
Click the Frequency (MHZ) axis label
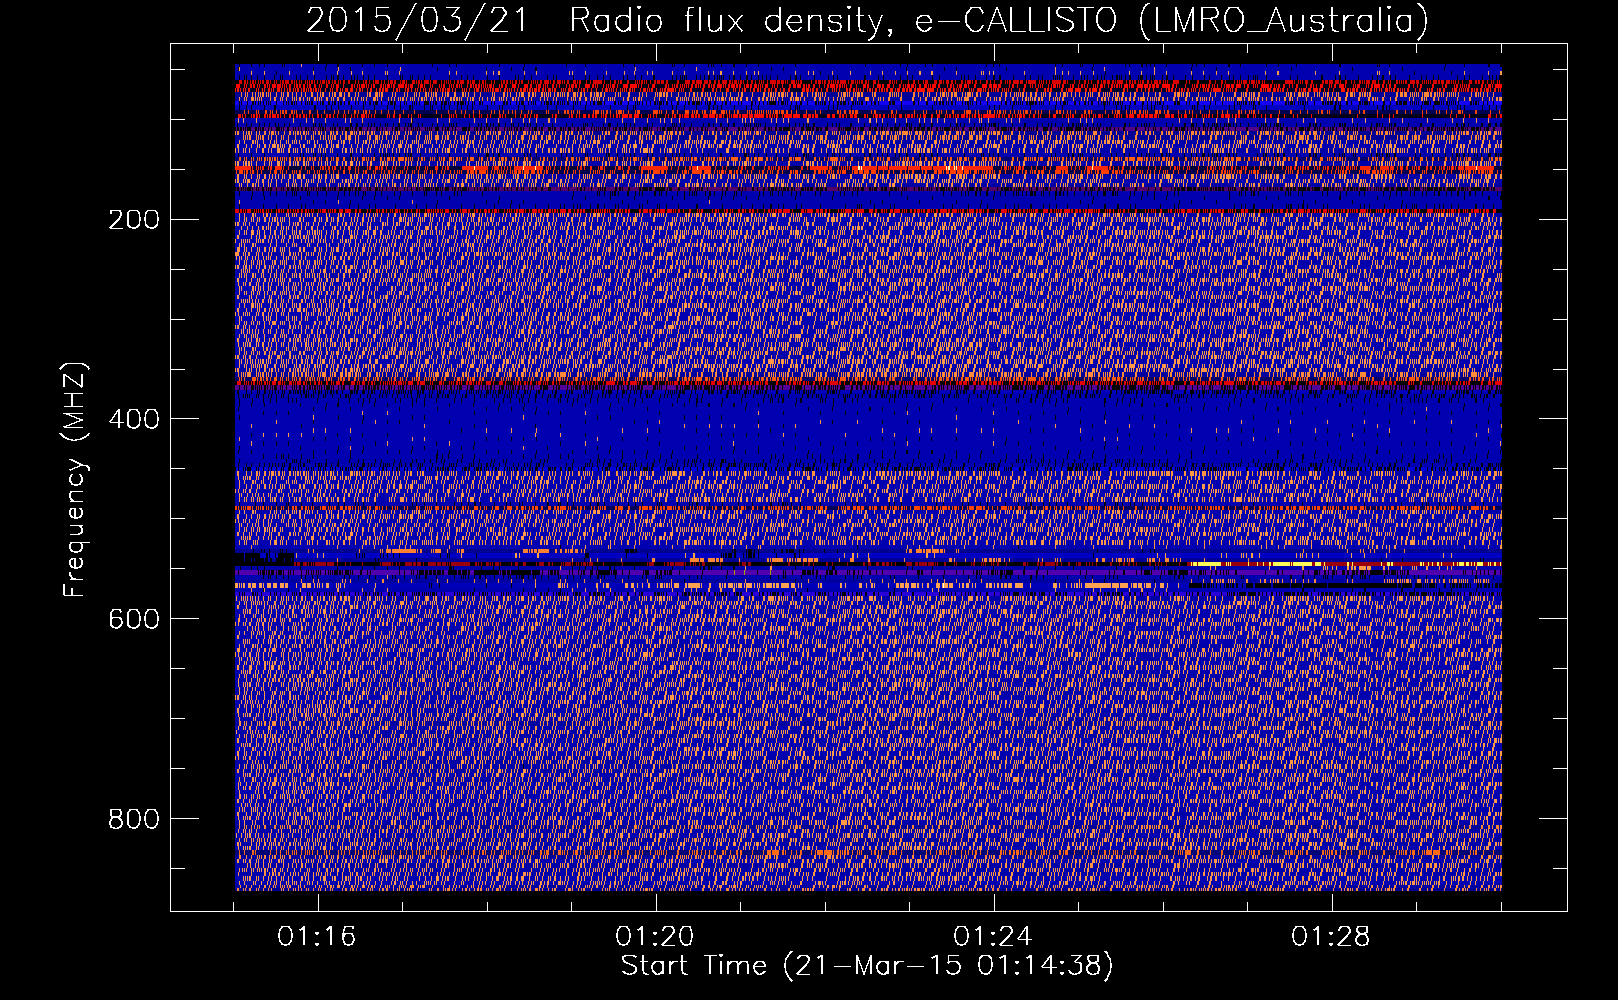(x=75, y=480)
